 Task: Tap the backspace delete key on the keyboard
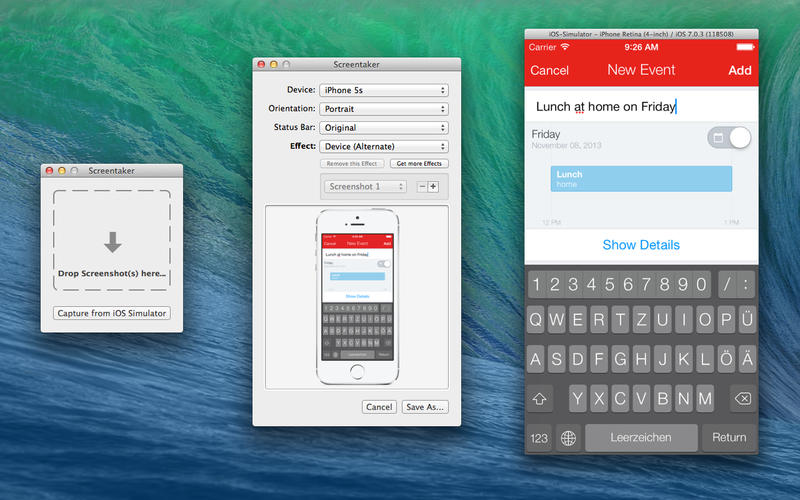point(743,399)
